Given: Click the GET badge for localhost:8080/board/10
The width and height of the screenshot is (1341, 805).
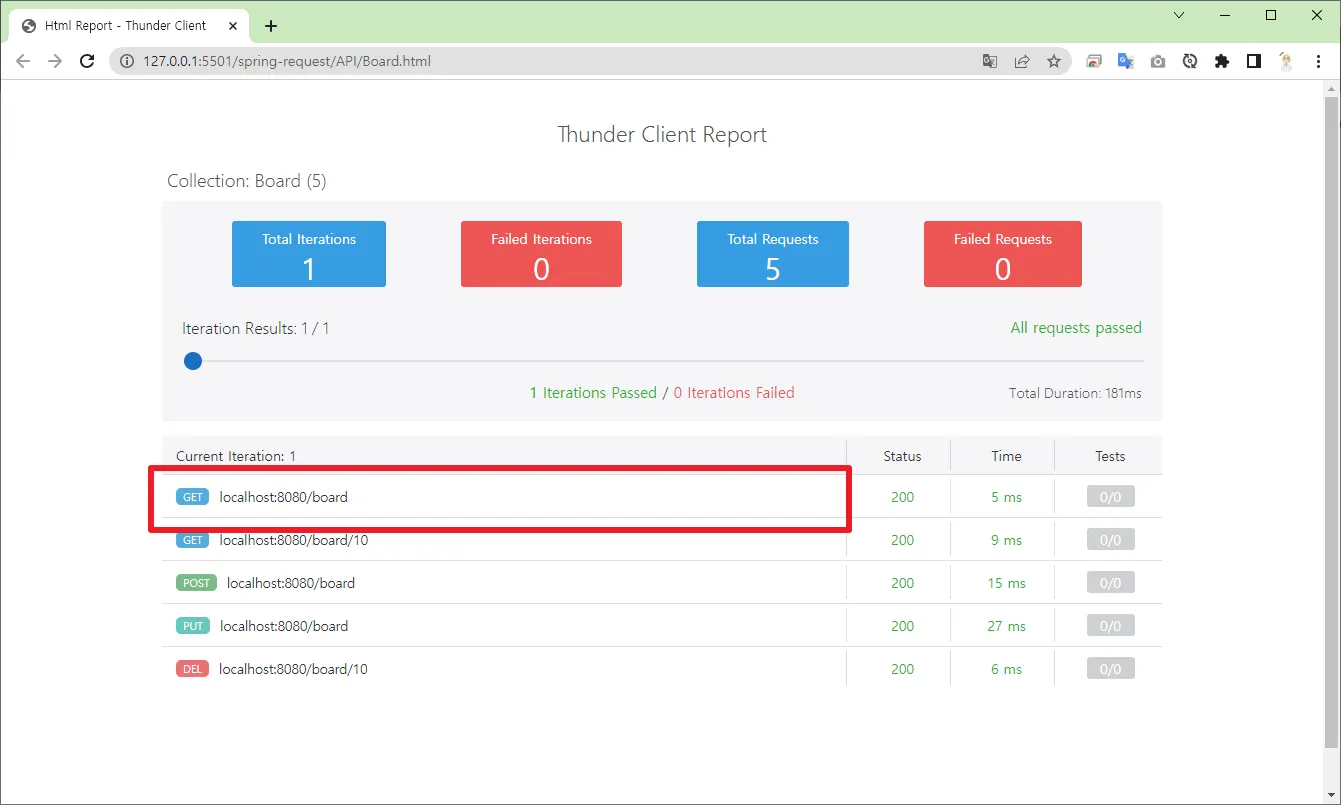Looking at the screenshot, I should (x=192, y=540).
